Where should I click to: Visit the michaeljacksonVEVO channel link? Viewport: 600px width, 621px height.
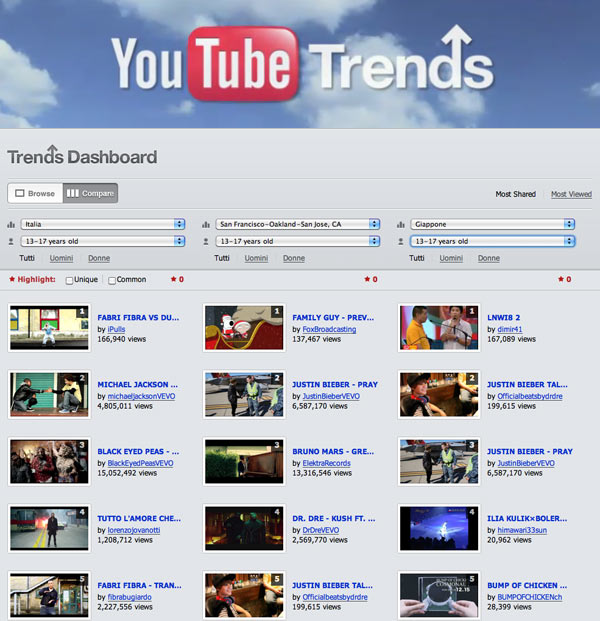[x=141, y=396]
